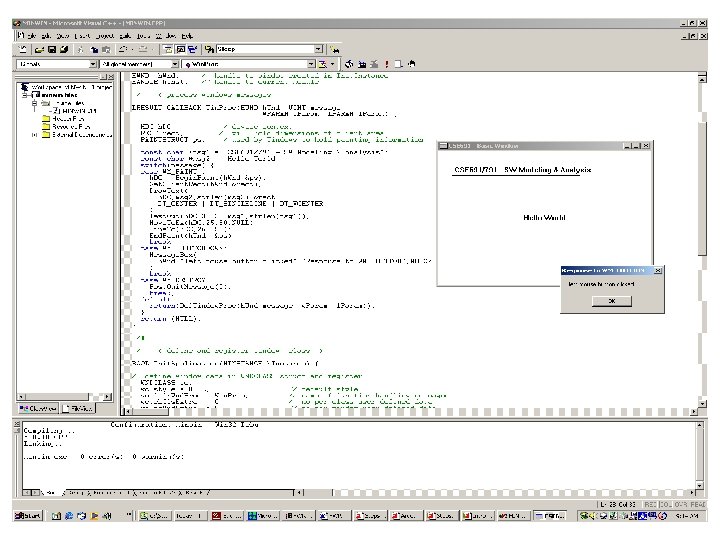Click the red Execute Program exclamation icon
Screen dimensions: 720x540
tap(387, 64)
